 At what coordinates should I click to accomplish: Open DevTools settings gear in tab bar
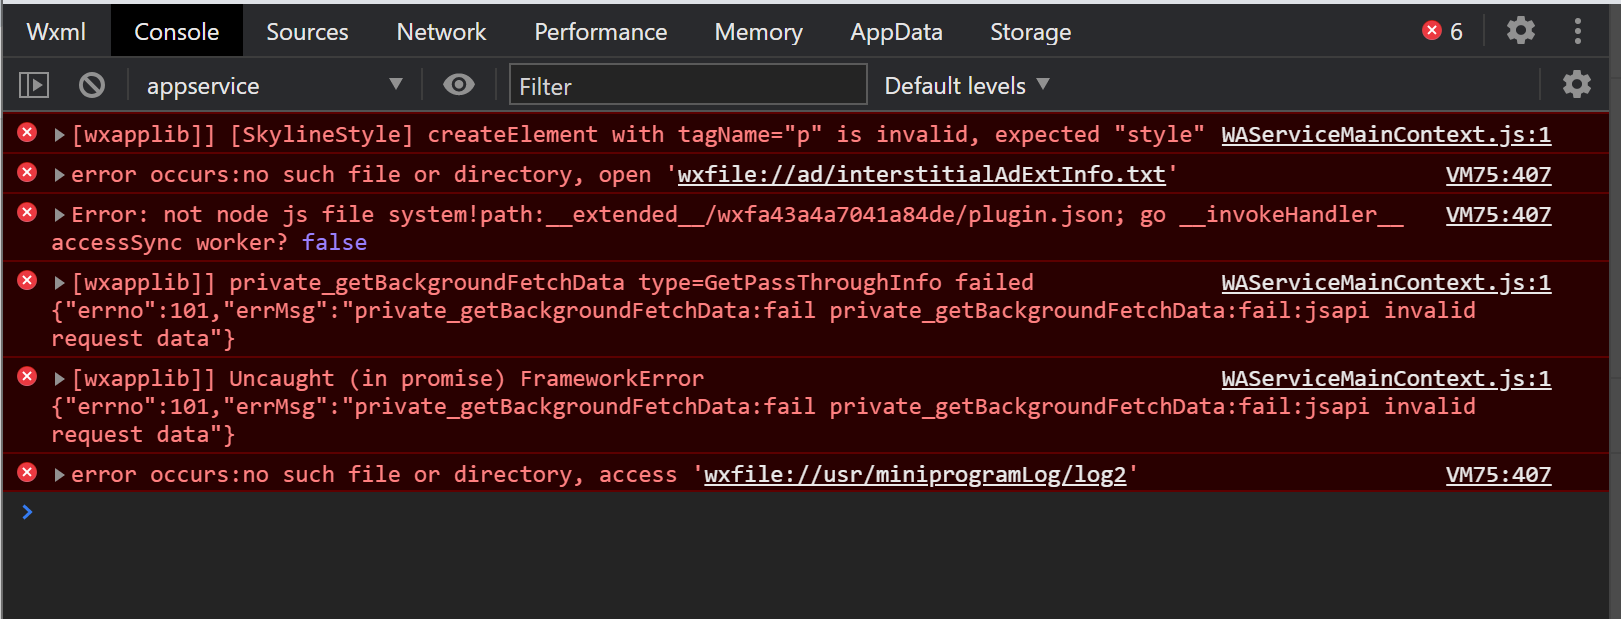(x=1521, y=31)
